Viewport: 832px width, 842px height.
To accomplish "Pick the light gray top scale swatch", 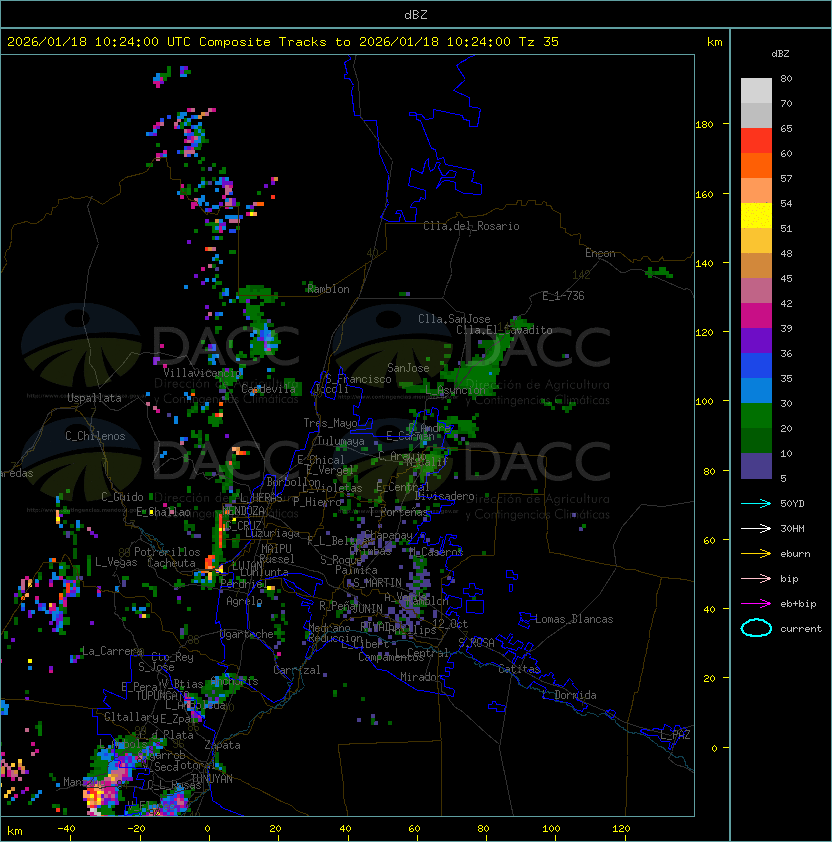I will pyautogui.click(x=756, y=91).
